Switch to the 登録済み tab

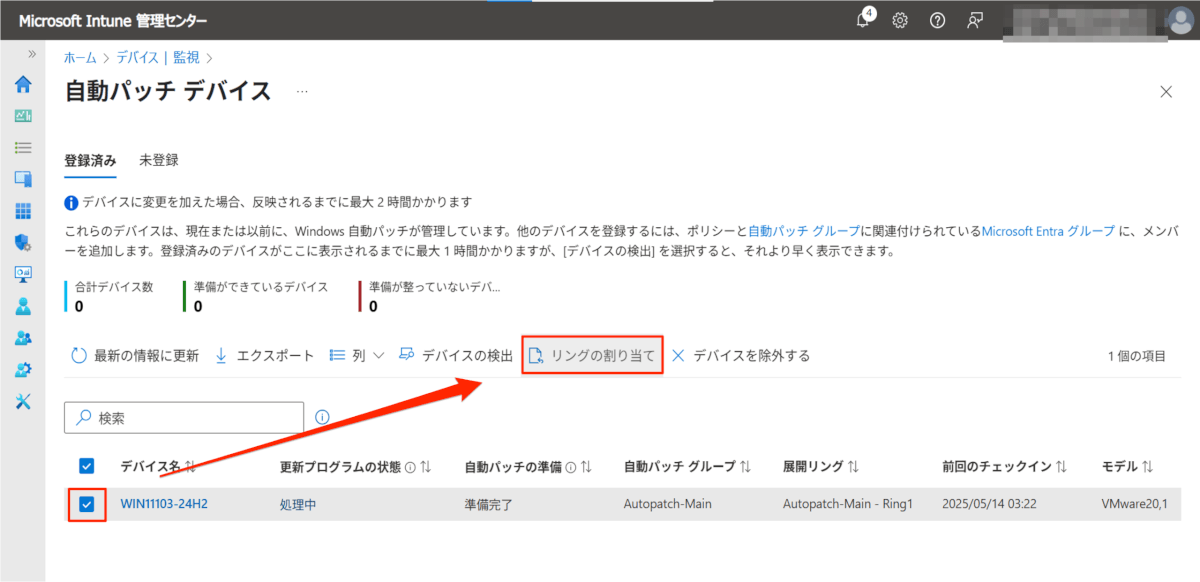[90, 160]
